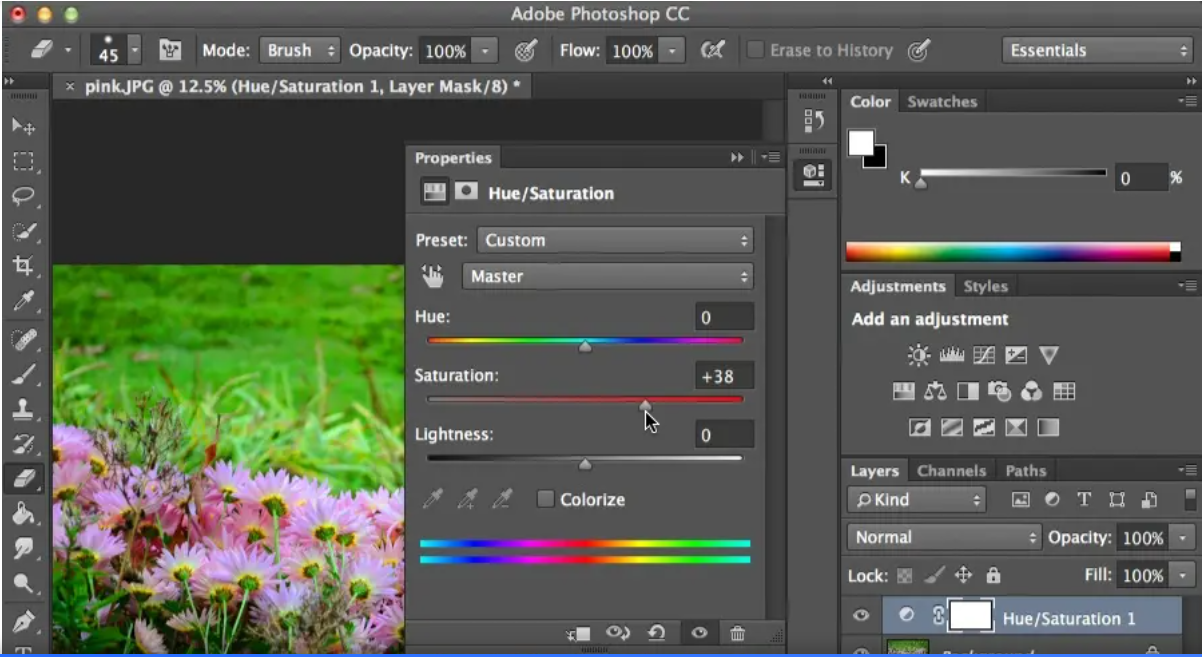Enable the Erase to History checkbox
The height and width of the screenshot is (657, 1202).
[x=756, y=50]
